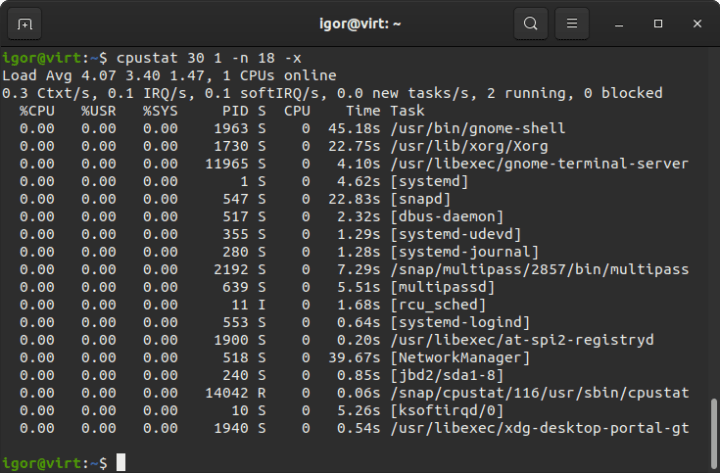This screenshot has width=720, height=473.
Task: Click /usr/lib/xorg/Xorg task name
Action: click(469, 146)
